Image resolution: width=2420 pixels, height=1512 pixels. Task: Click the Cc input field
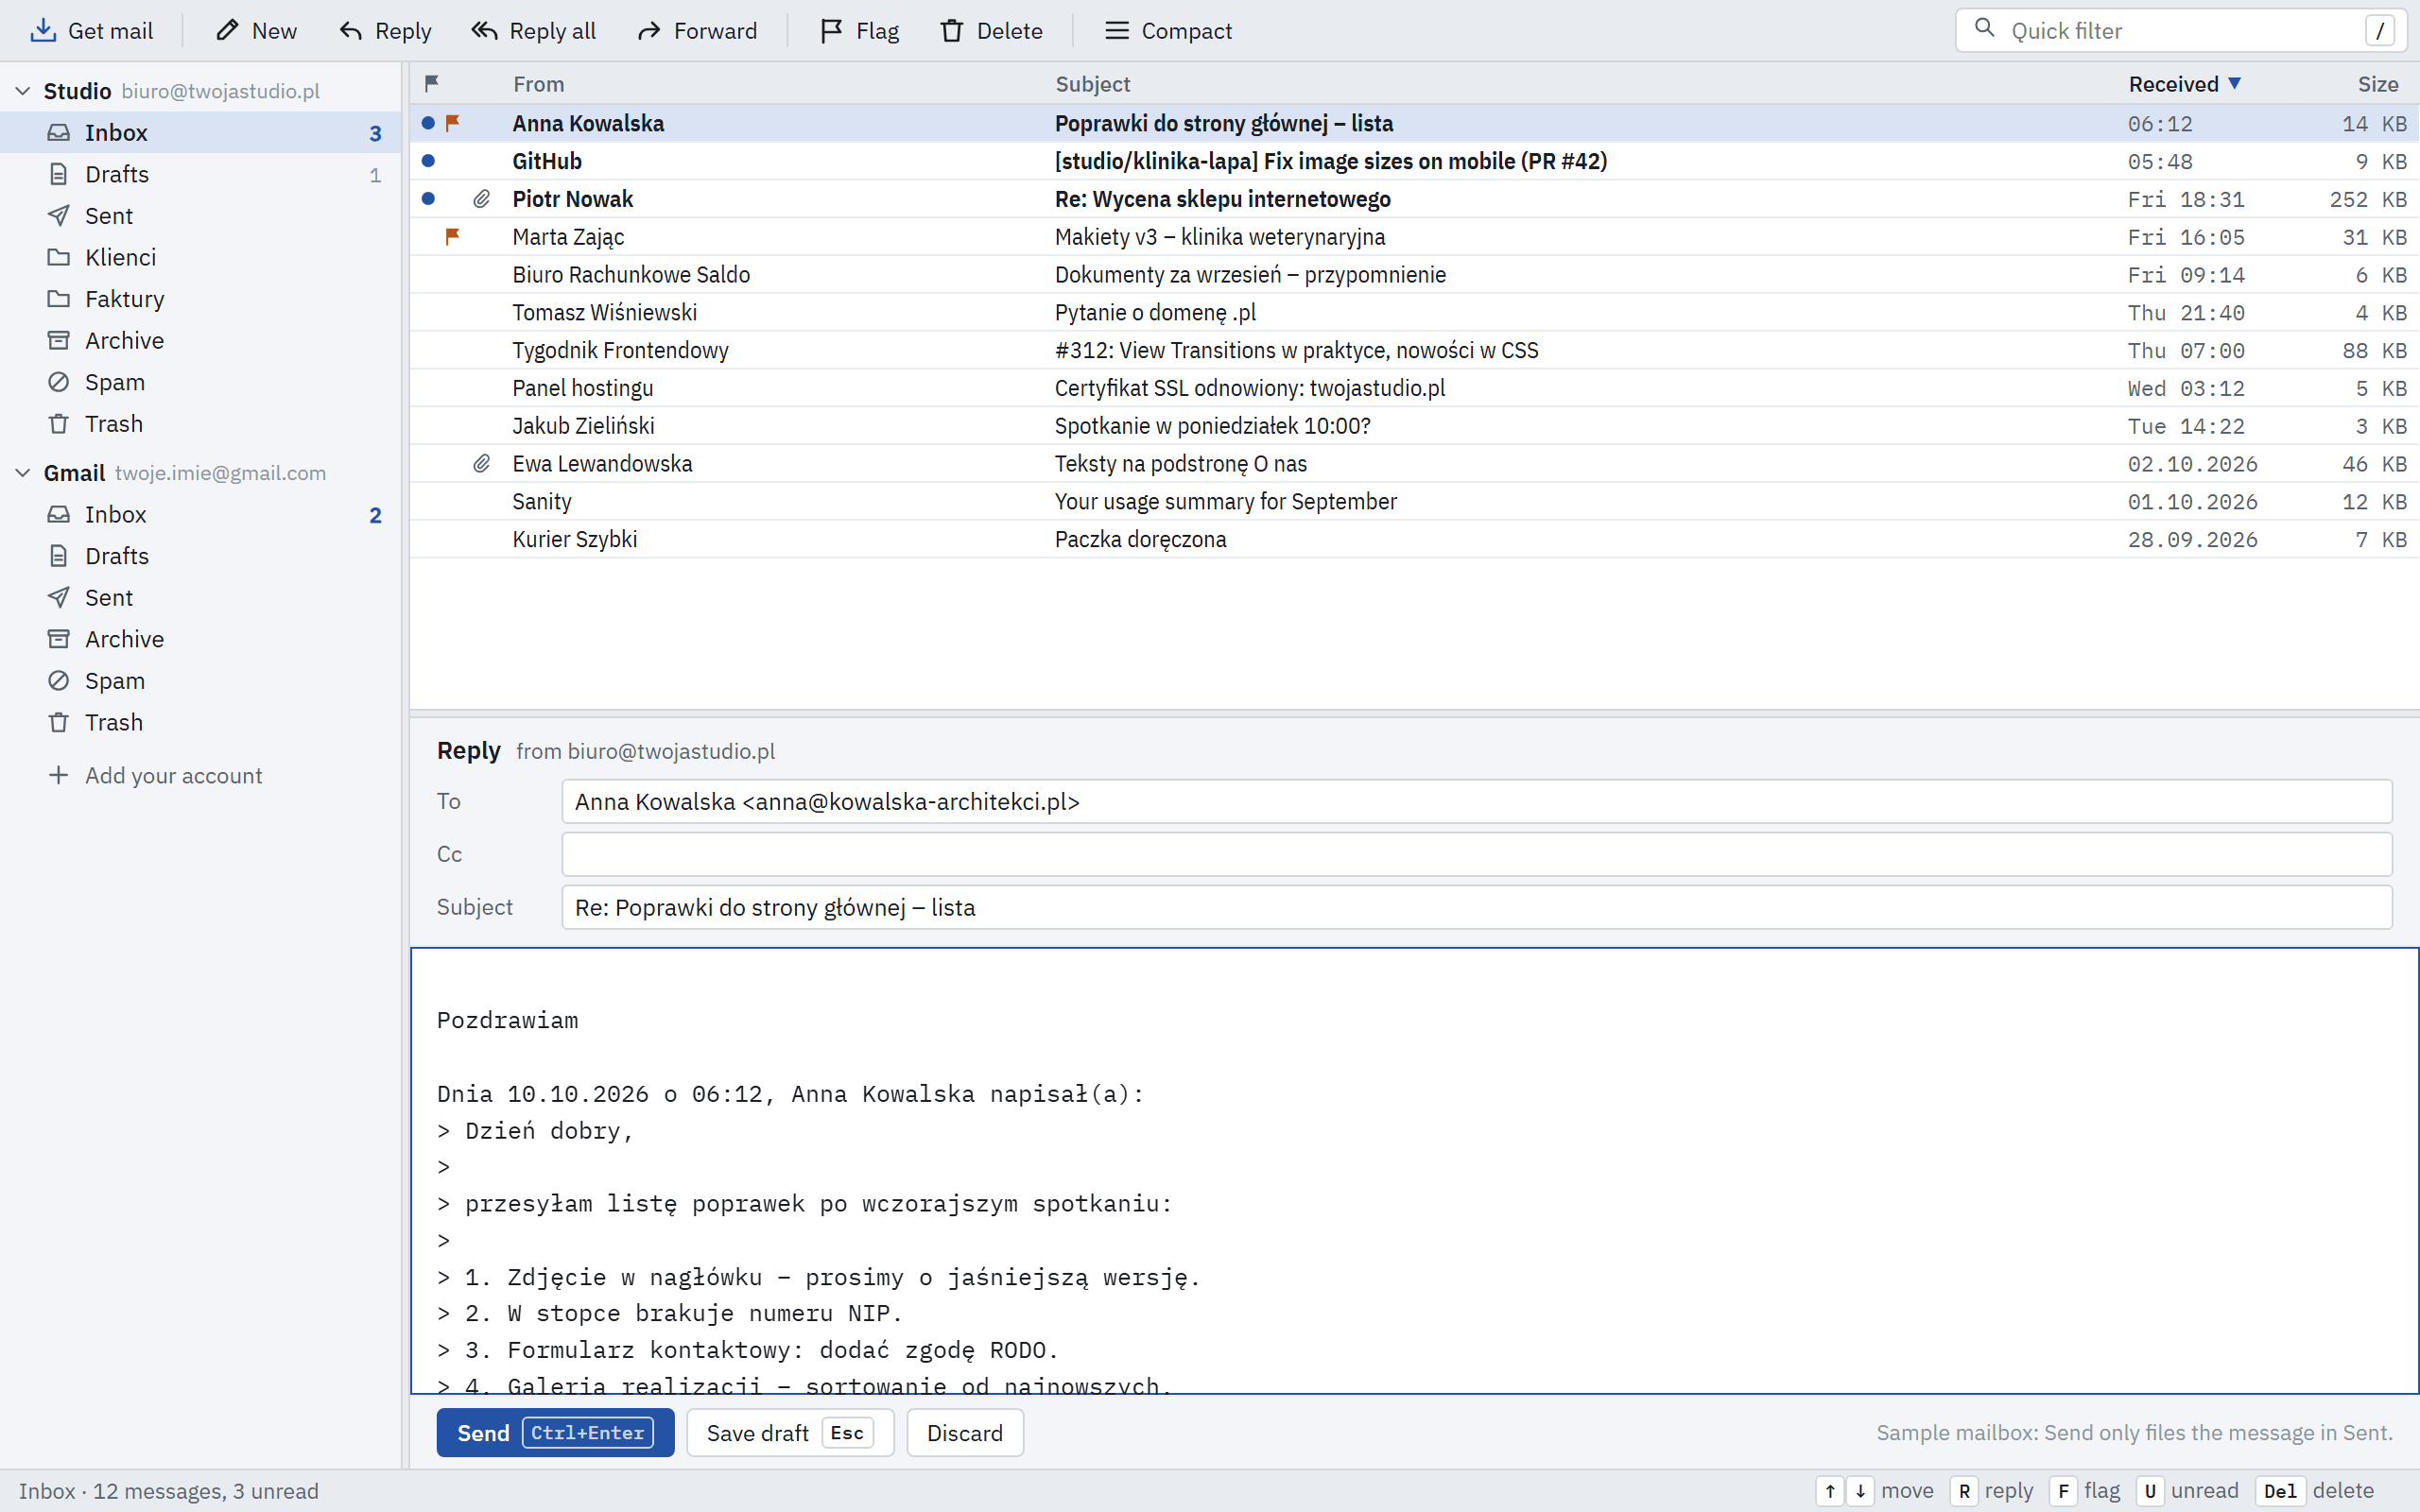(x=1477, y=854)
